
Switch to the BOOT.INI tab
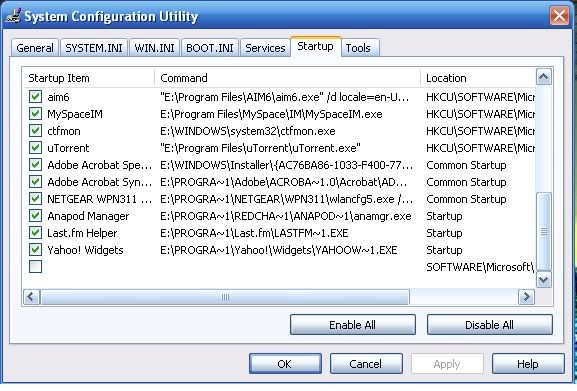click(210, 48)
